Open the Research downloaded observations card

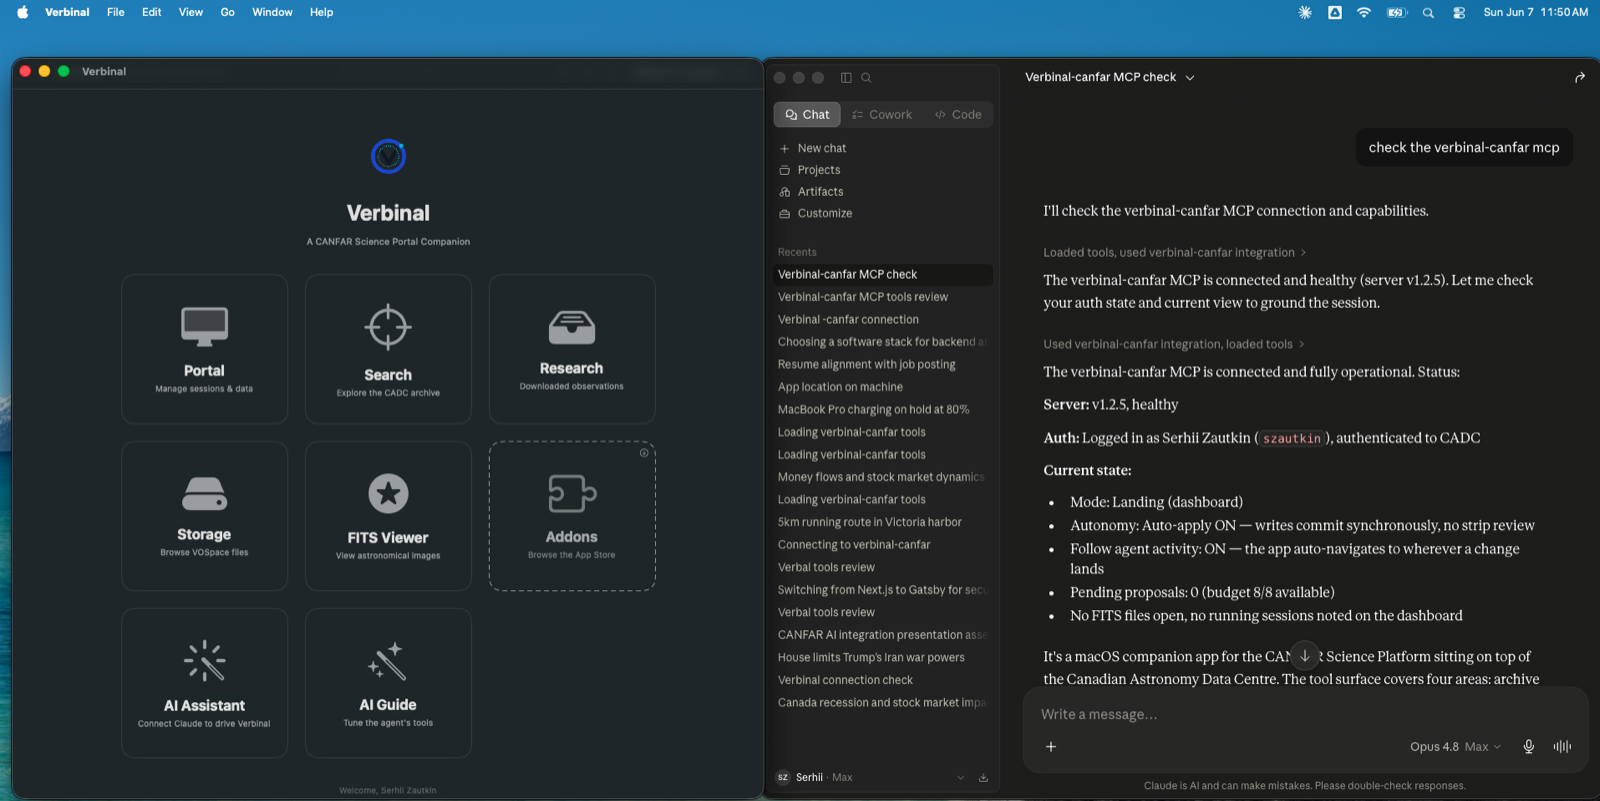pos(572,349)
